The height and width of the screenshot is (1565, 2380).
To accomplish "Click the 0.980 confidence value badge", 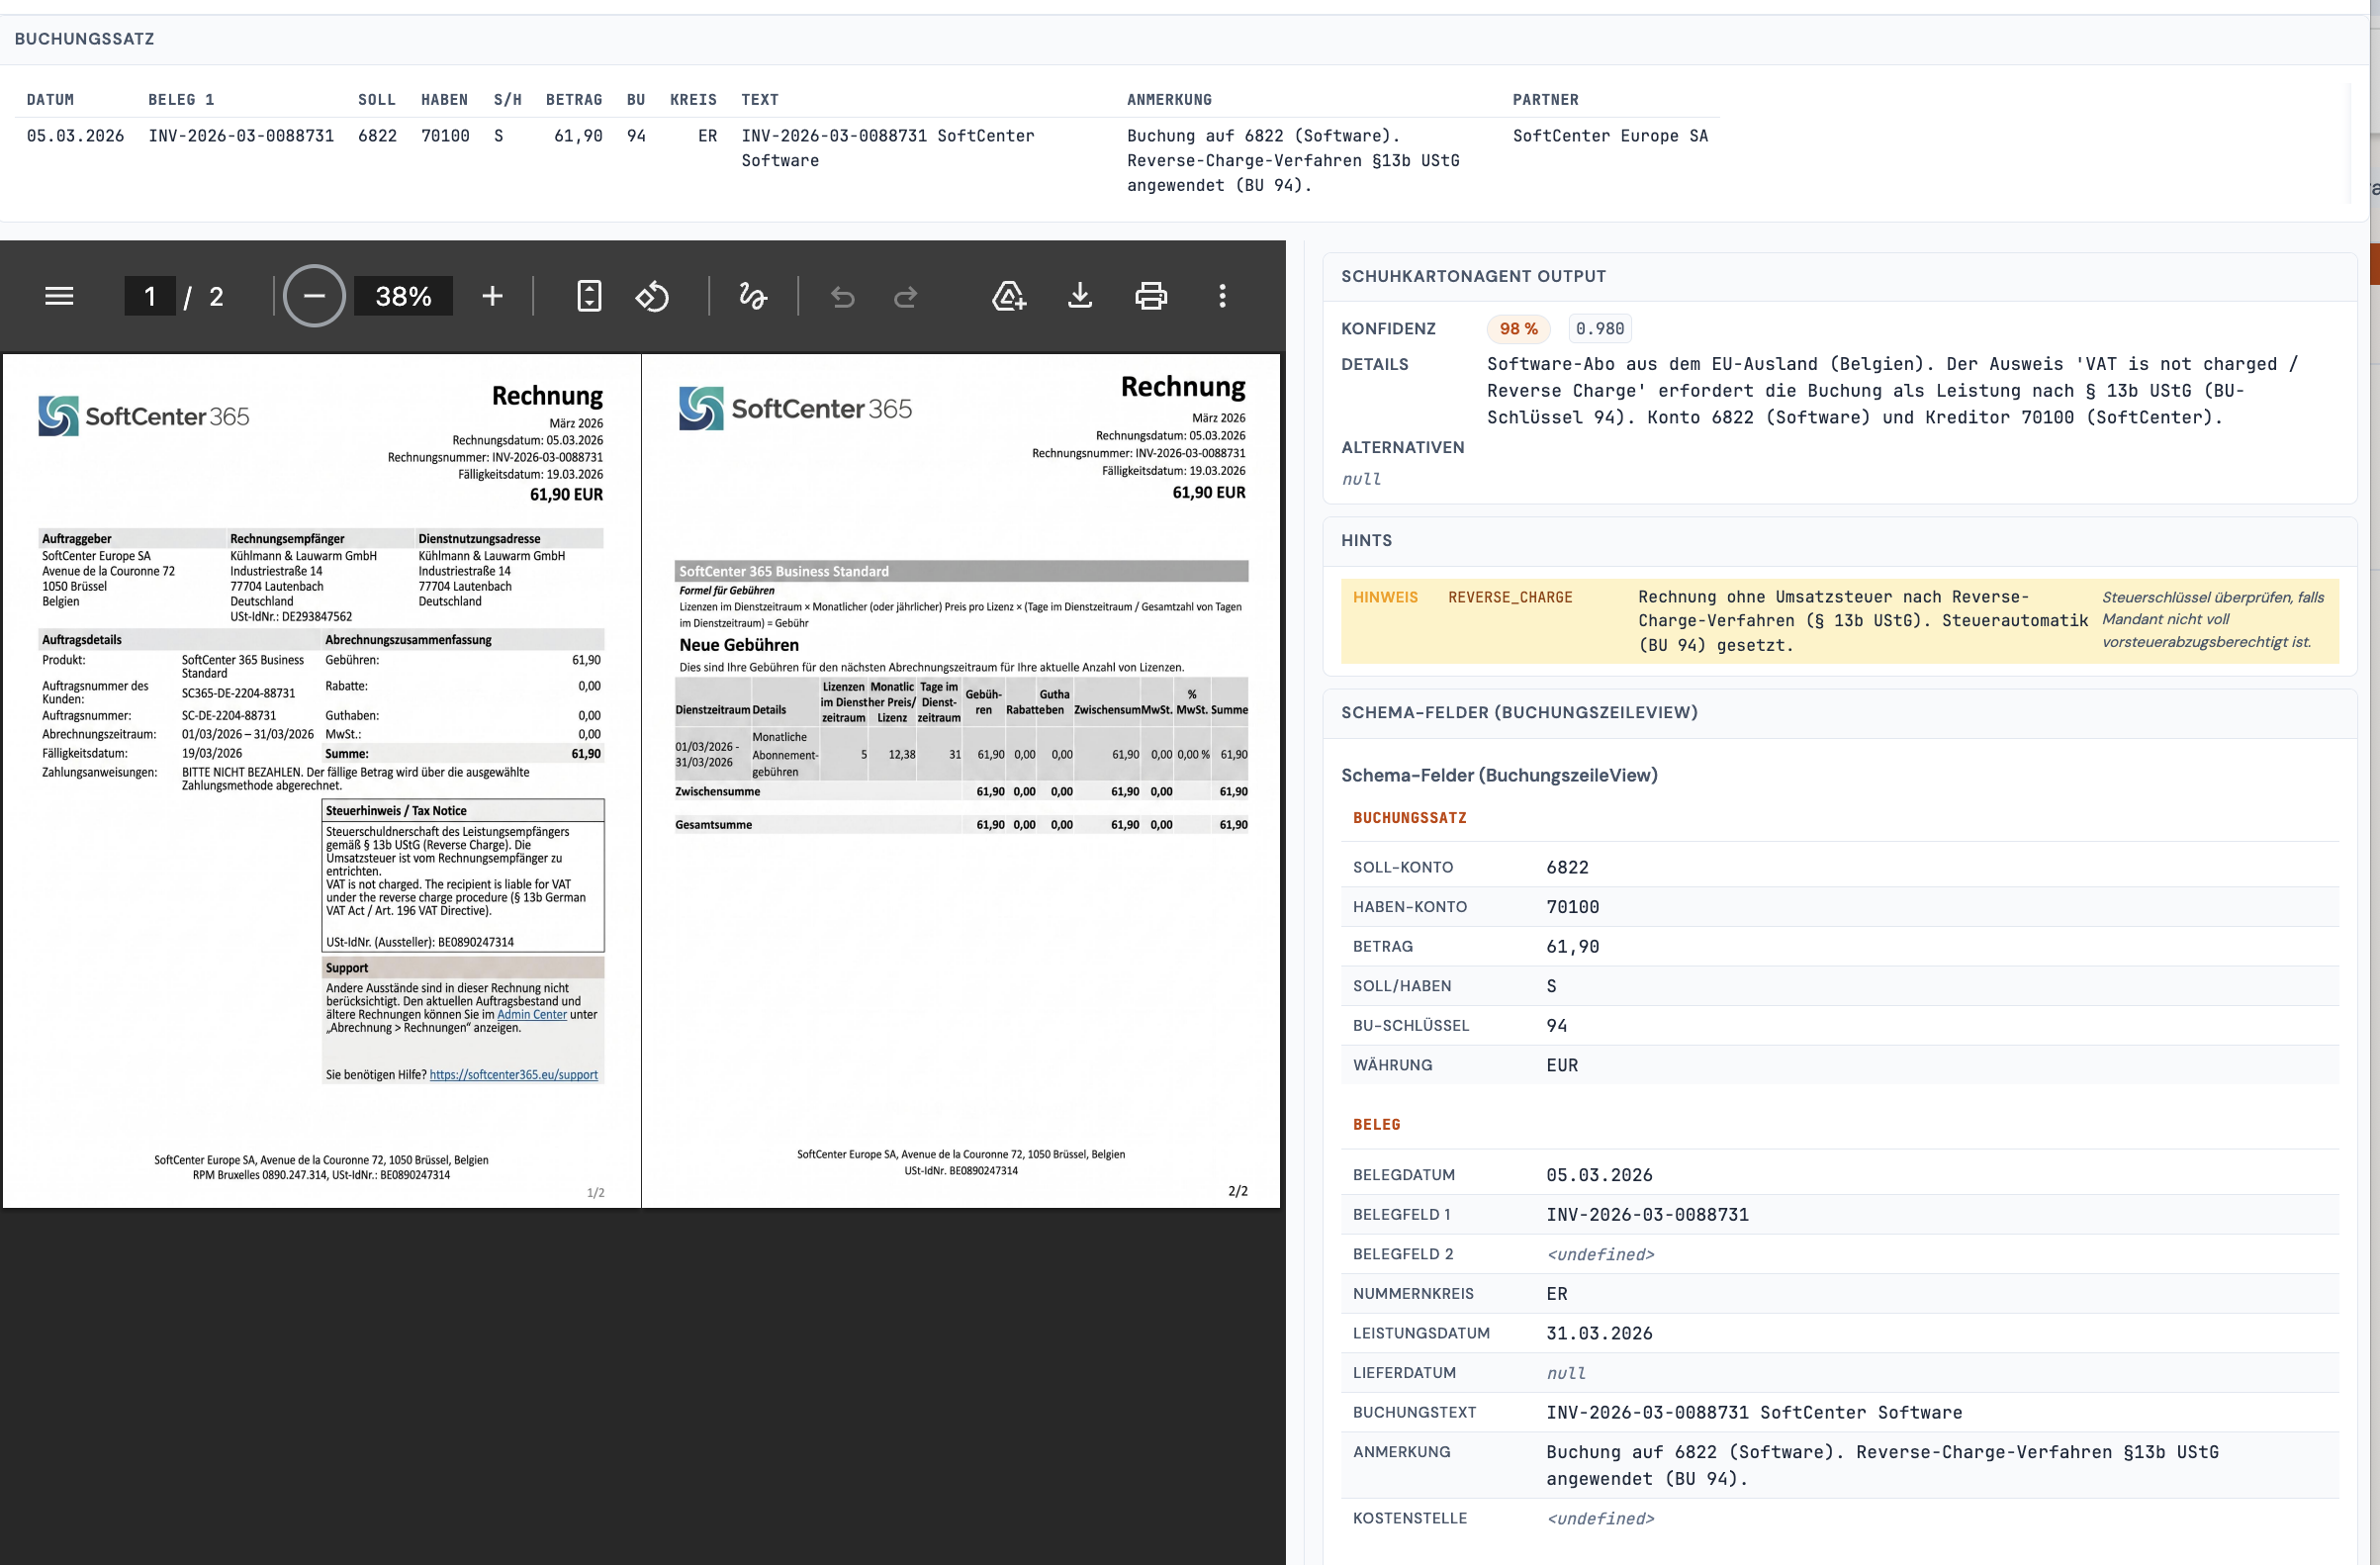I will pyautogui.click(x=1599, y=329).
